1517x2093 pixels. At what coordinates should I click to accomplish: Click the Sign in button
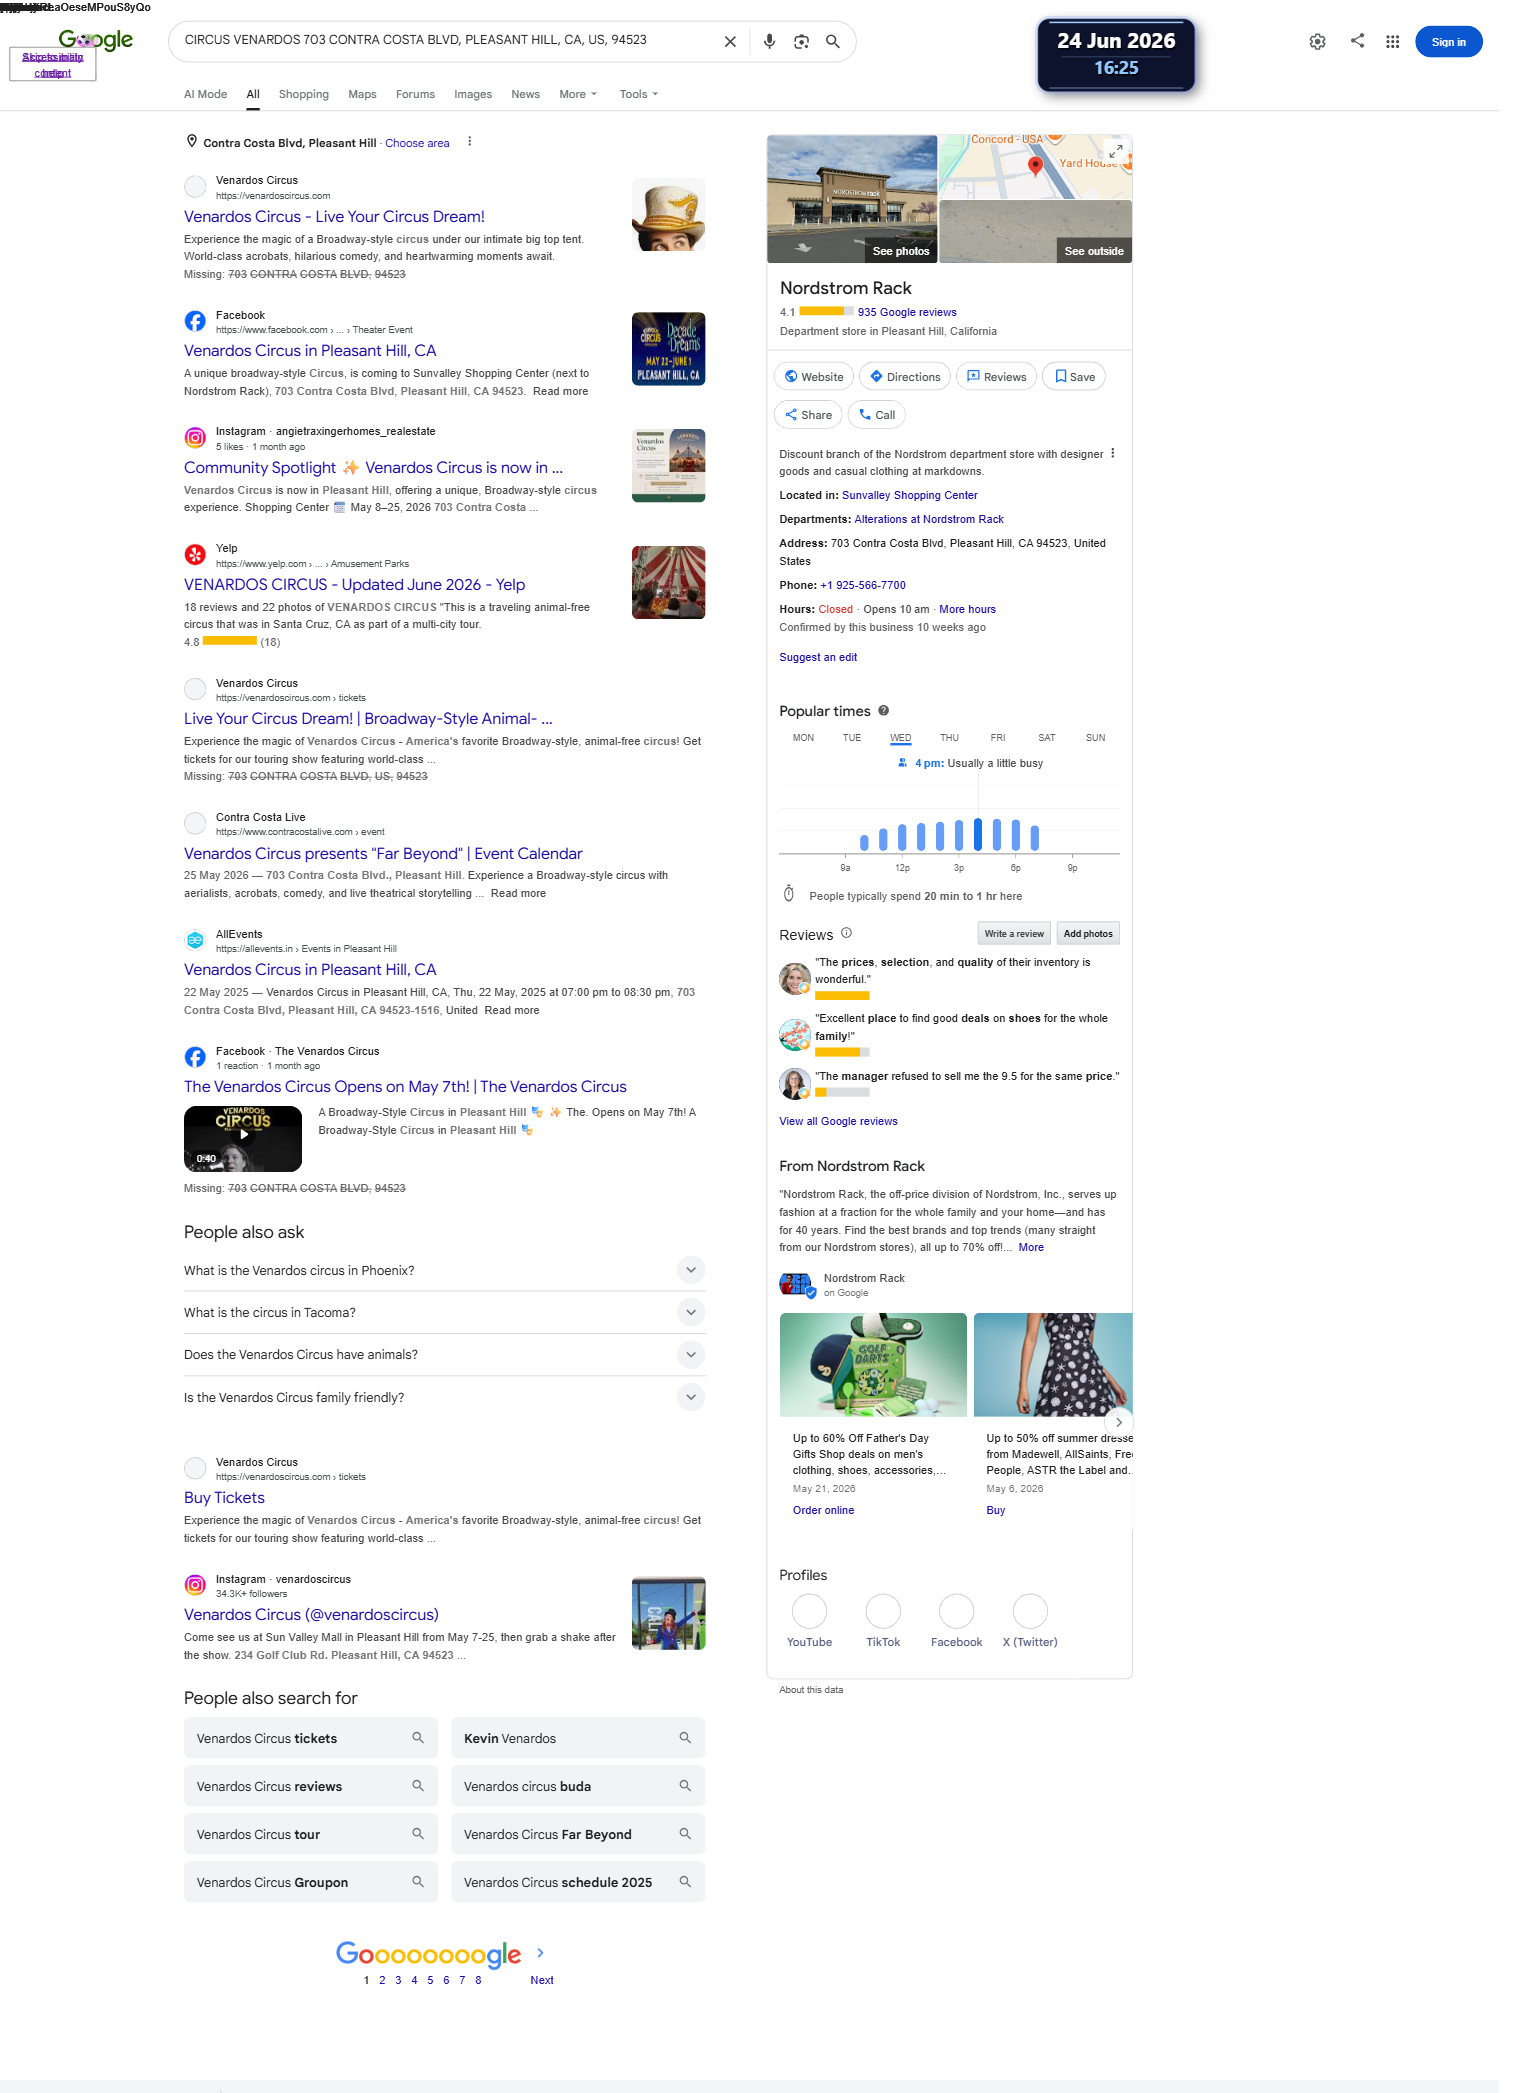(x=1448, y=42)
